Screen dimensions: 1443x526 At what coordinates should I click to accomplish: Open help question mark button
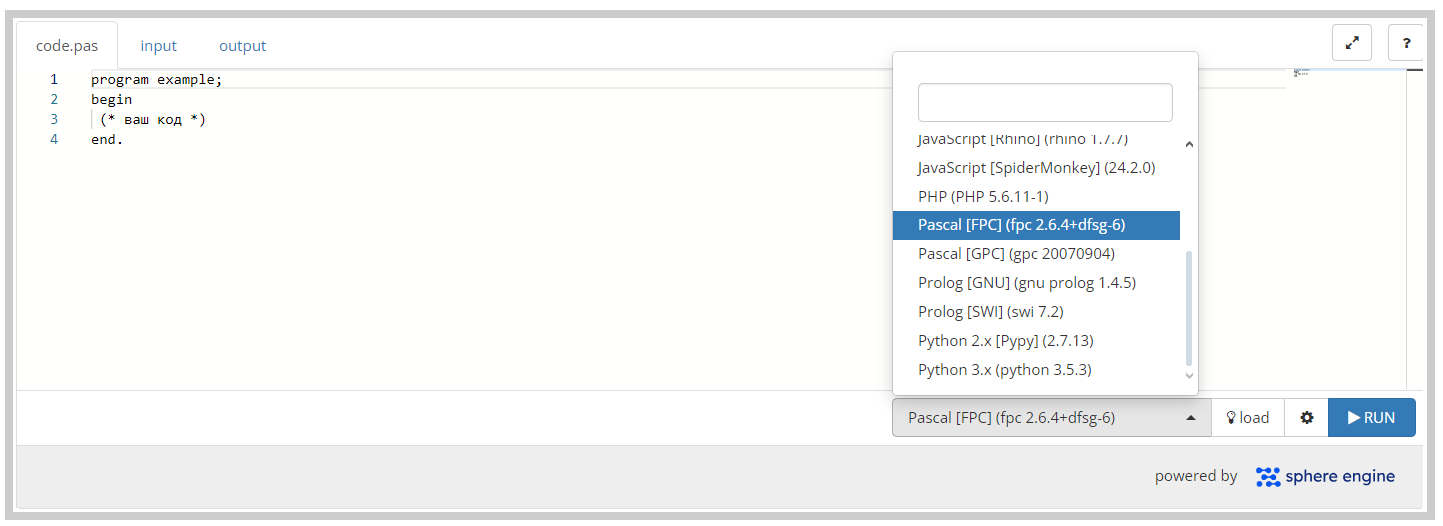tap(1406, 43)
